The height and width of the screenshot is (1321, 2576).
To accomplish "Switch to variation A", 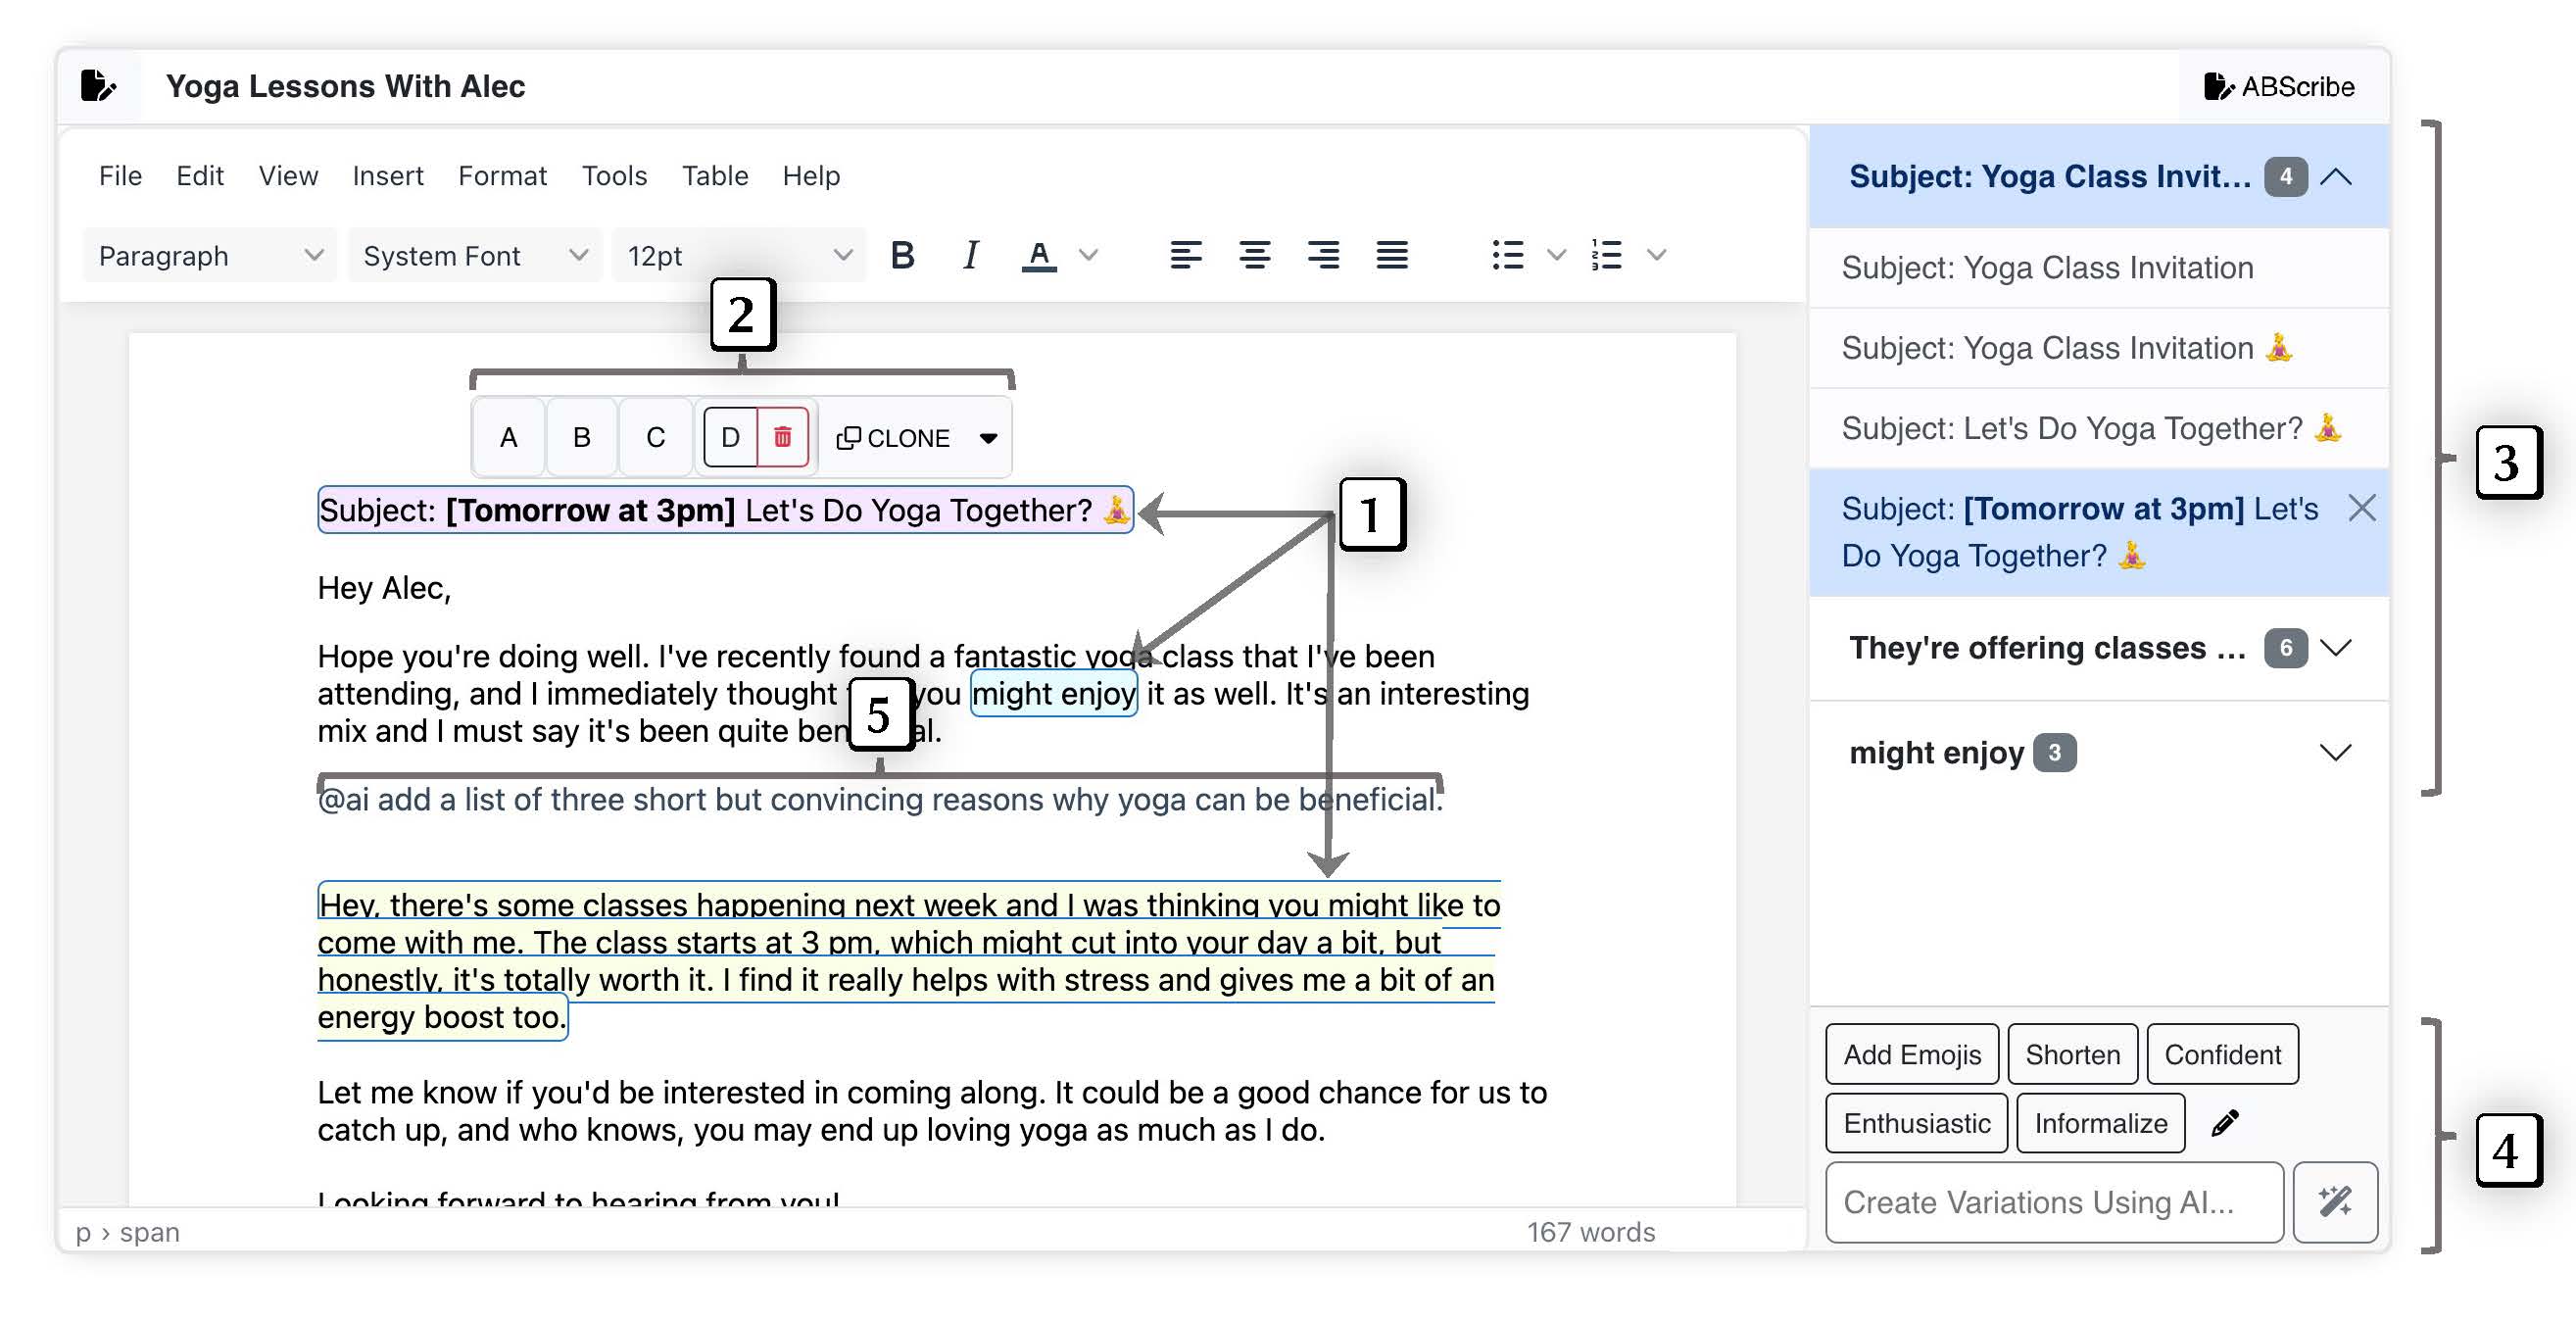I will pyautogui.click(x=508, y=437).
